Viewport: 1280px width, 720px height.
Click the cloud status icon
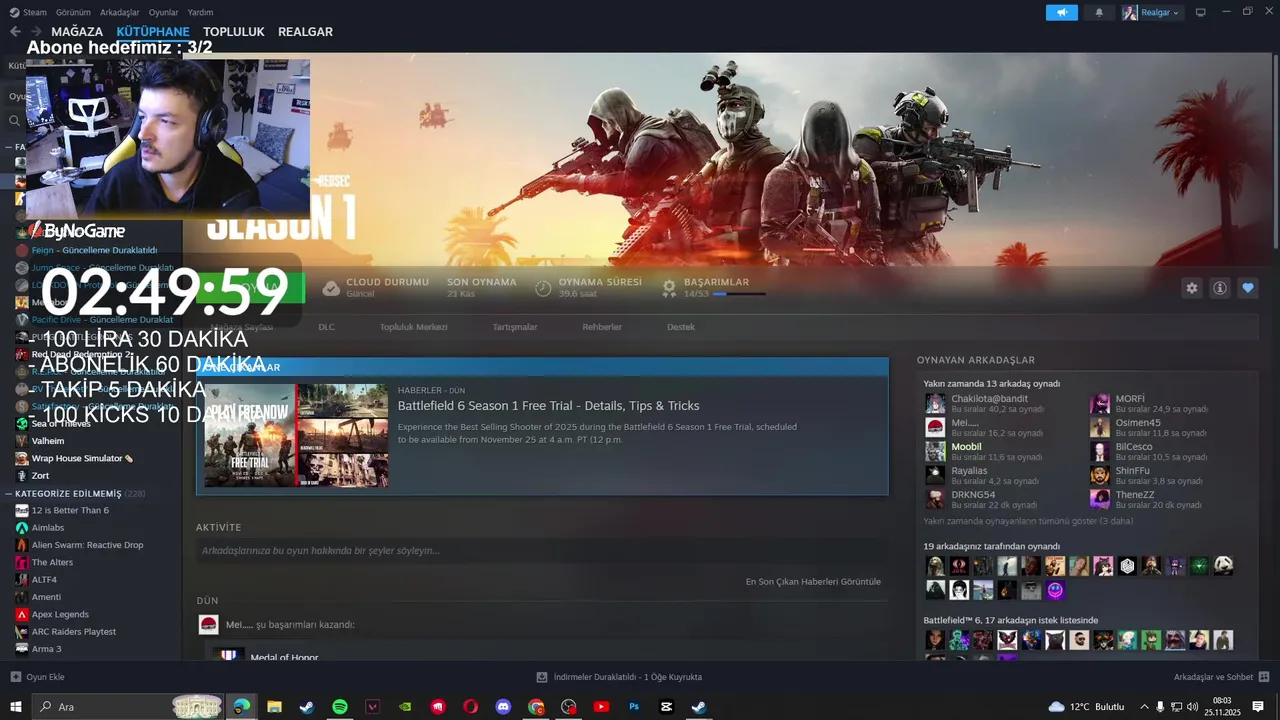click(x=331, y=288)
